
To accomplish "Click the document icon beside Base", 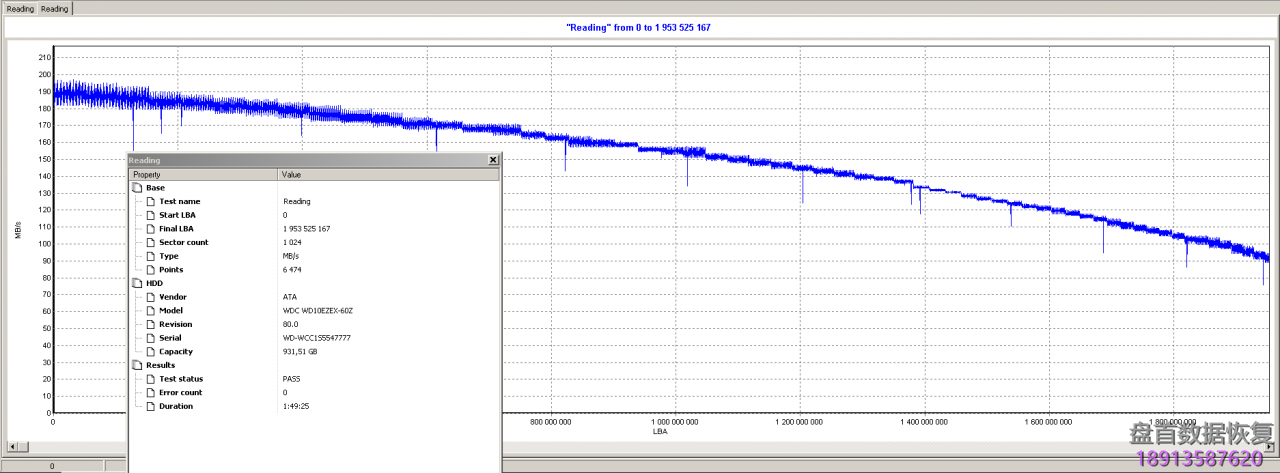I will click(x=137, y=188).
